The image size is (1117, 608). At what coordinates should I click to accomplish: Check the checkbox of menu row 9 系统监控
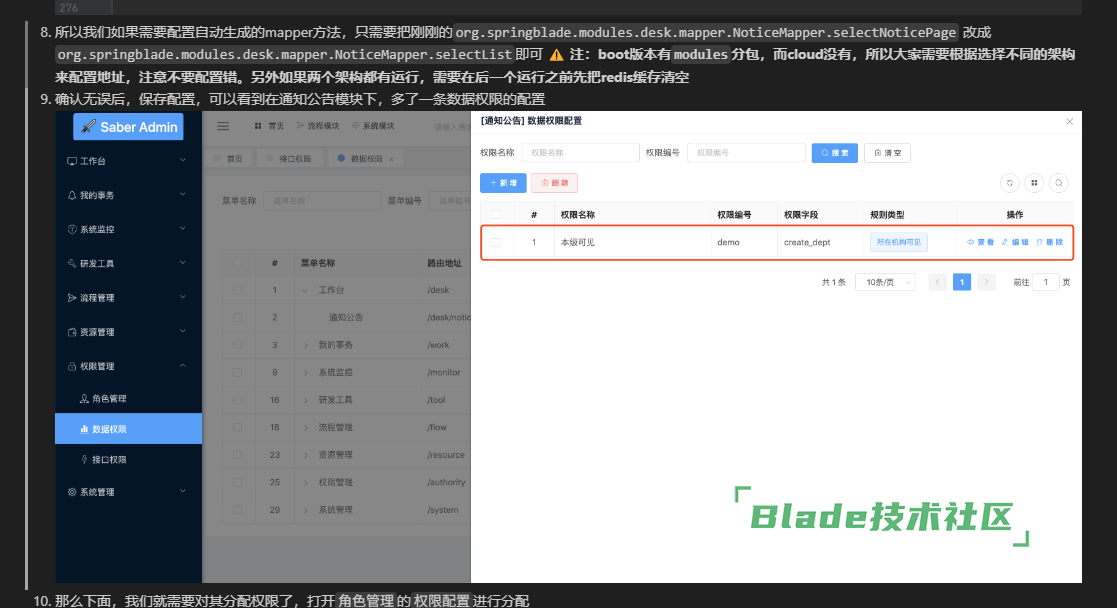pos(237,373)
